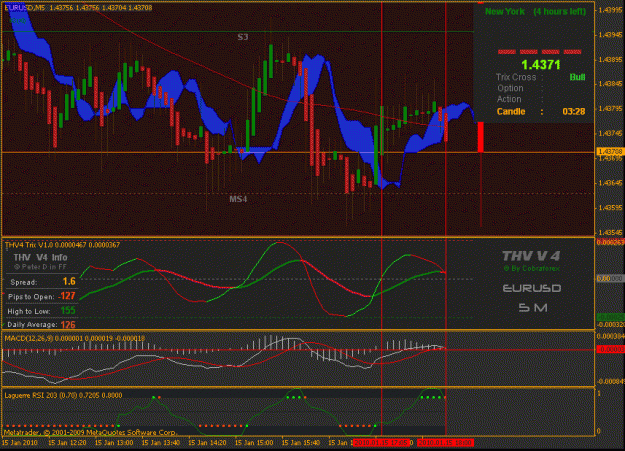Click the '15 Jan 15:40' time axis label

tap(301, 443)
